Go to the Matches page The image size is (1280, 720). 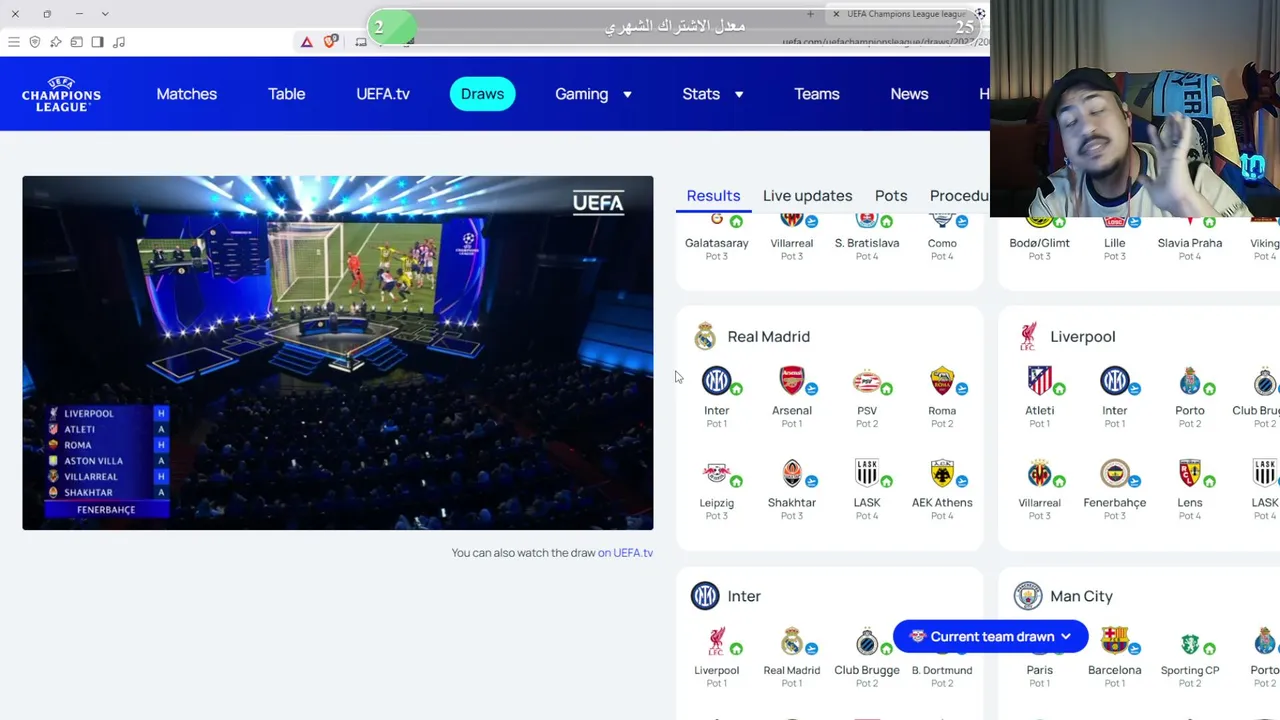tap(186, 94)
